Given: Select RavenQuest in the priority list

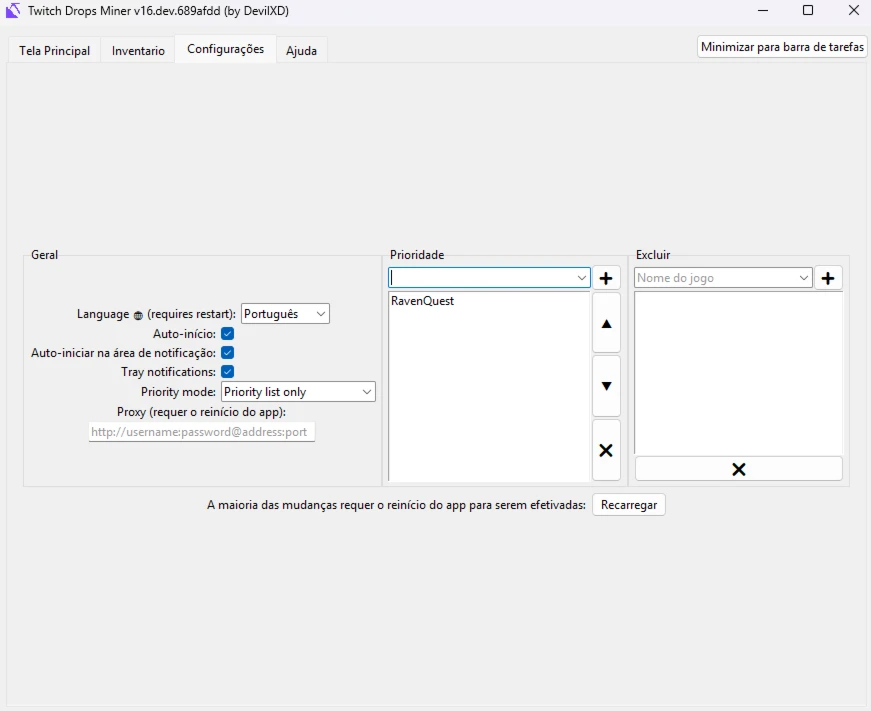Looking at the screenshot, I should point(422,301).
